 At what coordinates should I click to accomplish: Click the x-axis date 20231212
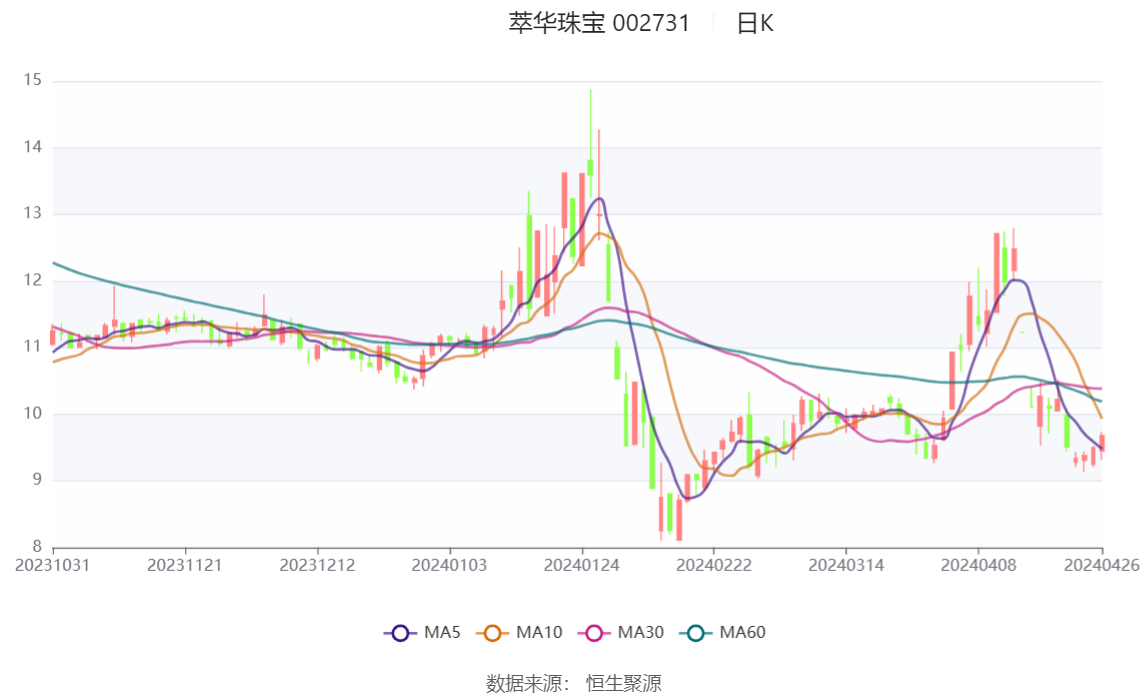[x=317, y=565]
